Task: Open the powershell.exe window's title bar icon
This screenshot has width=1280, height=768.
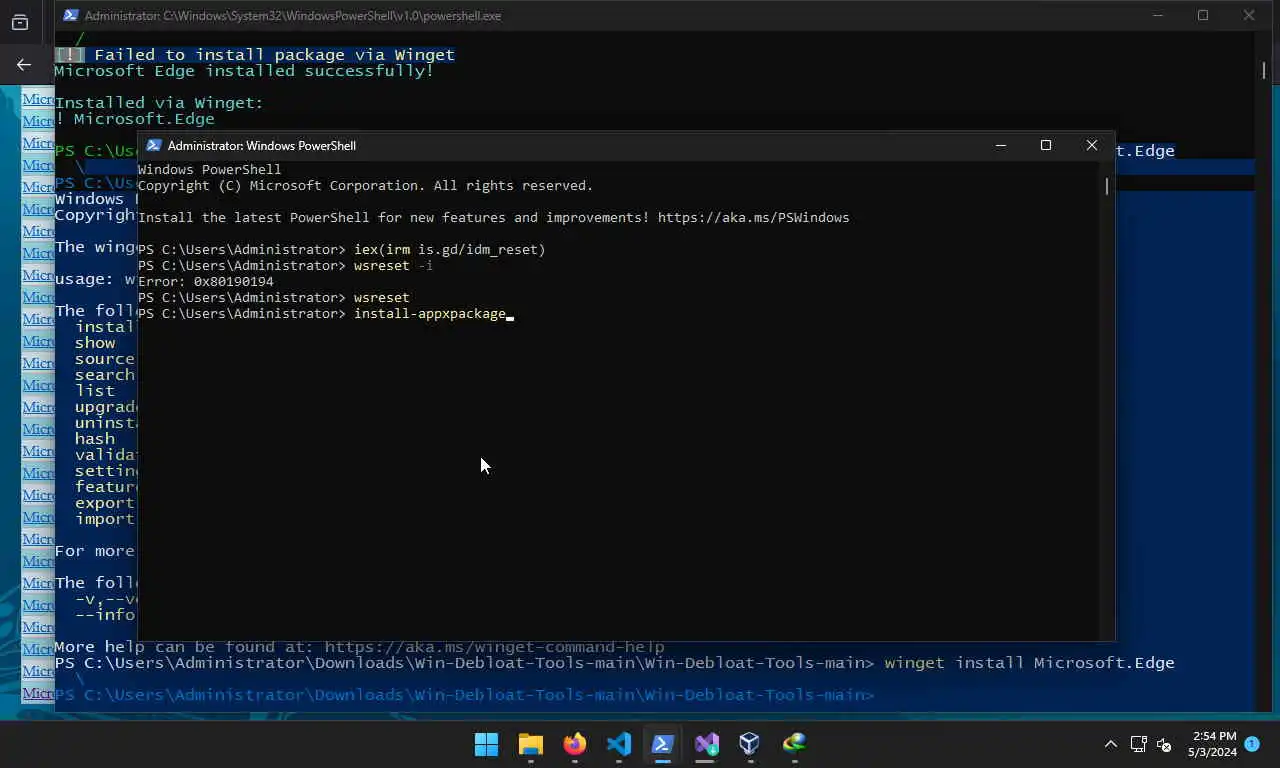Action: point(71,16)
